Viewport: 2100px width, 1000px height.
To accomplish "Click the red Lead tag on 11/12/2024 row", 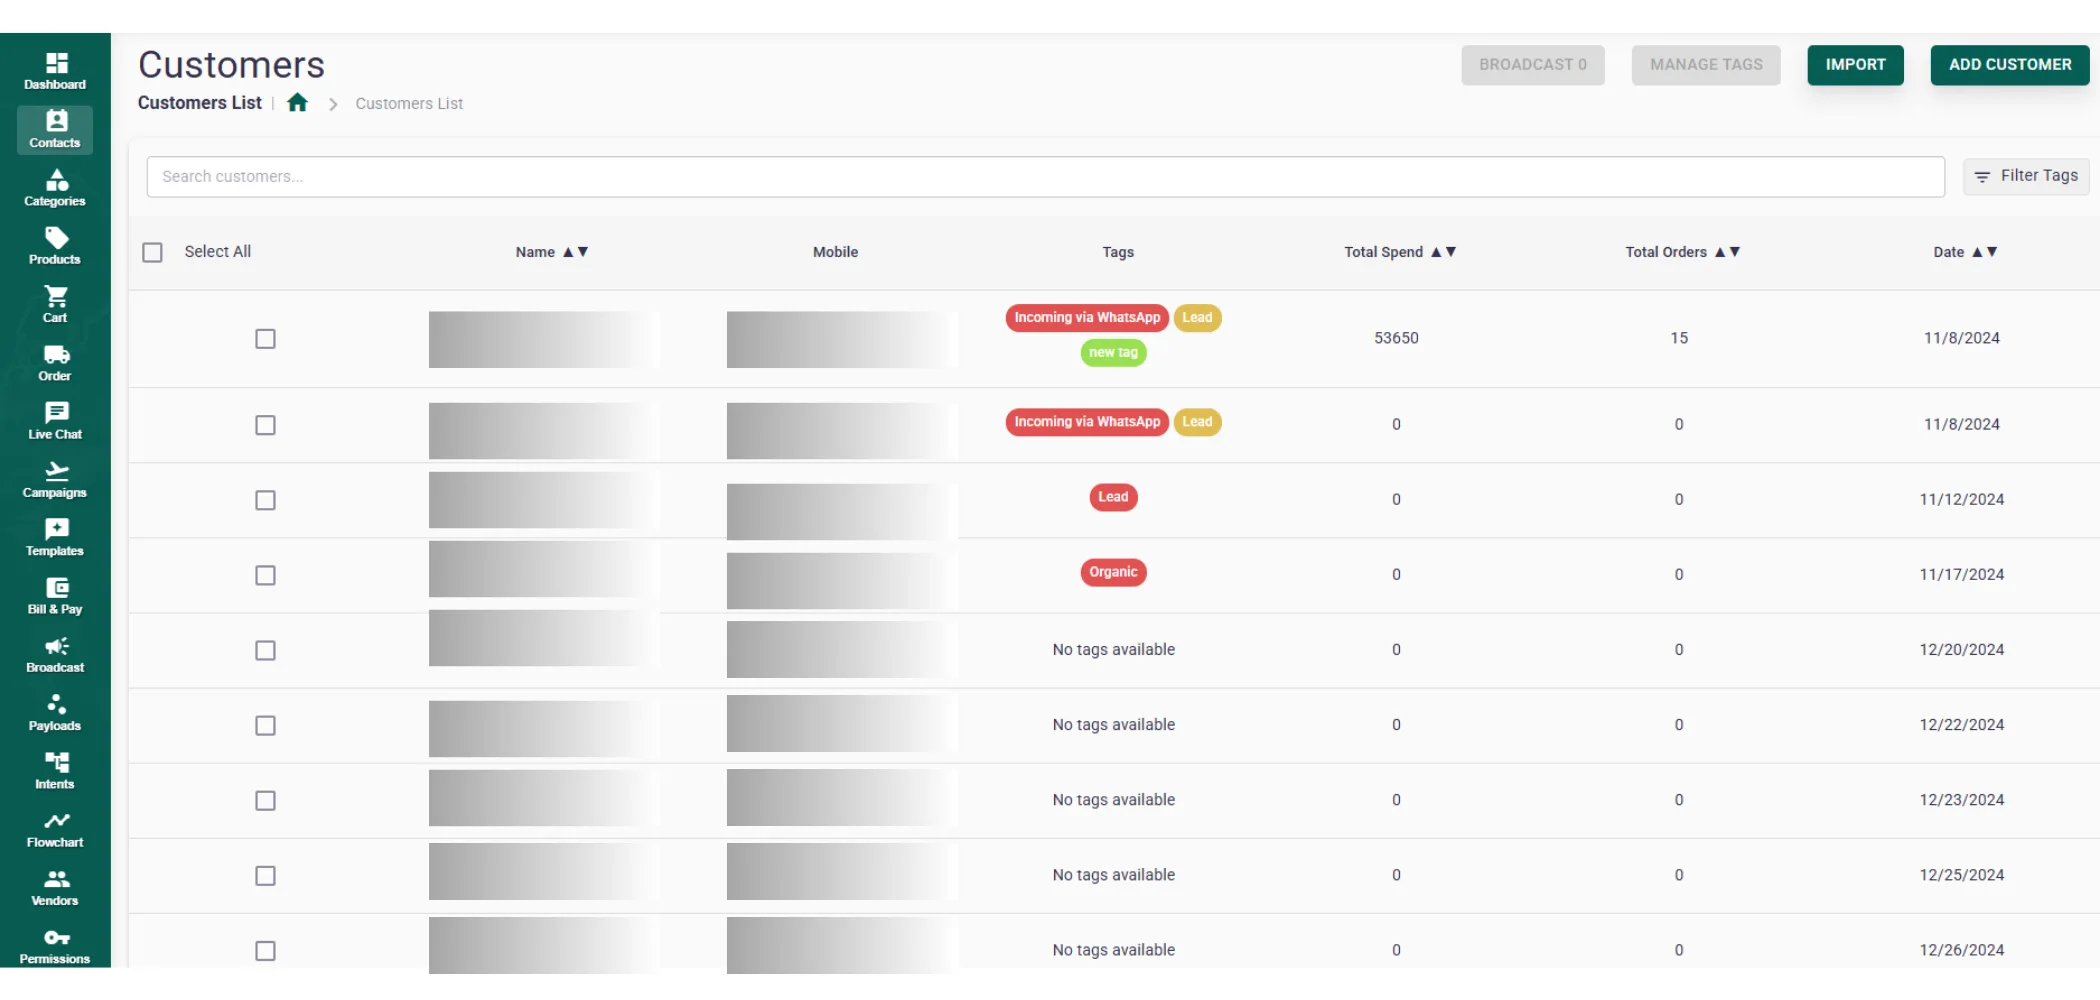I will 1113,497.
